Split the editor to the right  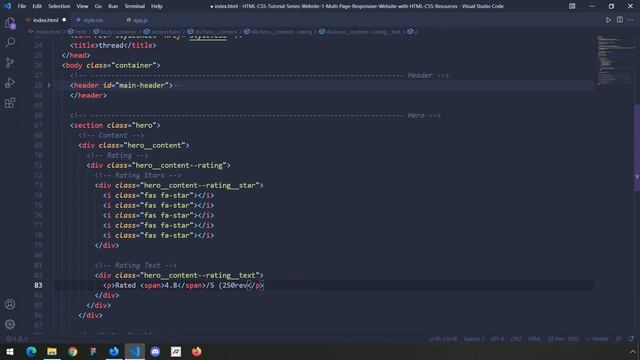tap(620, 20)
